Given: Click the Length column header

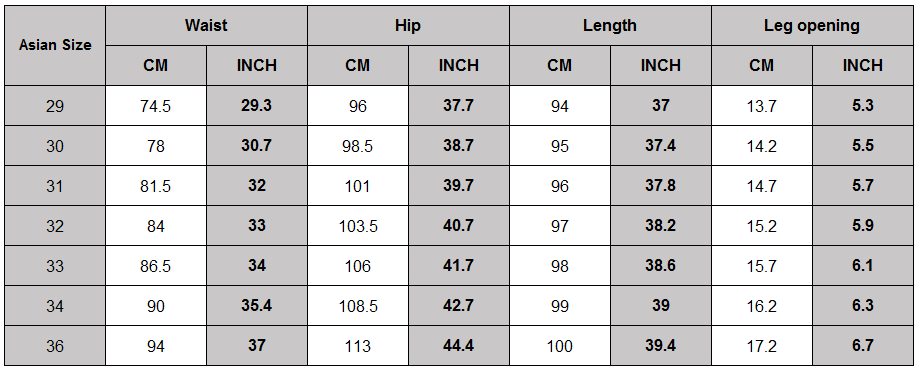Looking at the screenshot, I should pyautogui.click(x=610, y=25).
